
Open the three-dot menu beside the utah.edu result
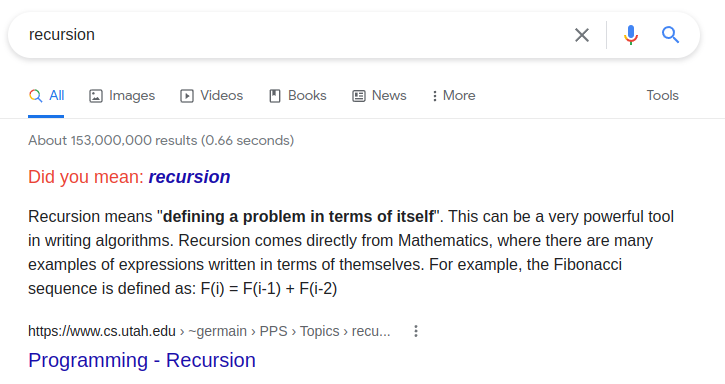click(x=416, y=331)
